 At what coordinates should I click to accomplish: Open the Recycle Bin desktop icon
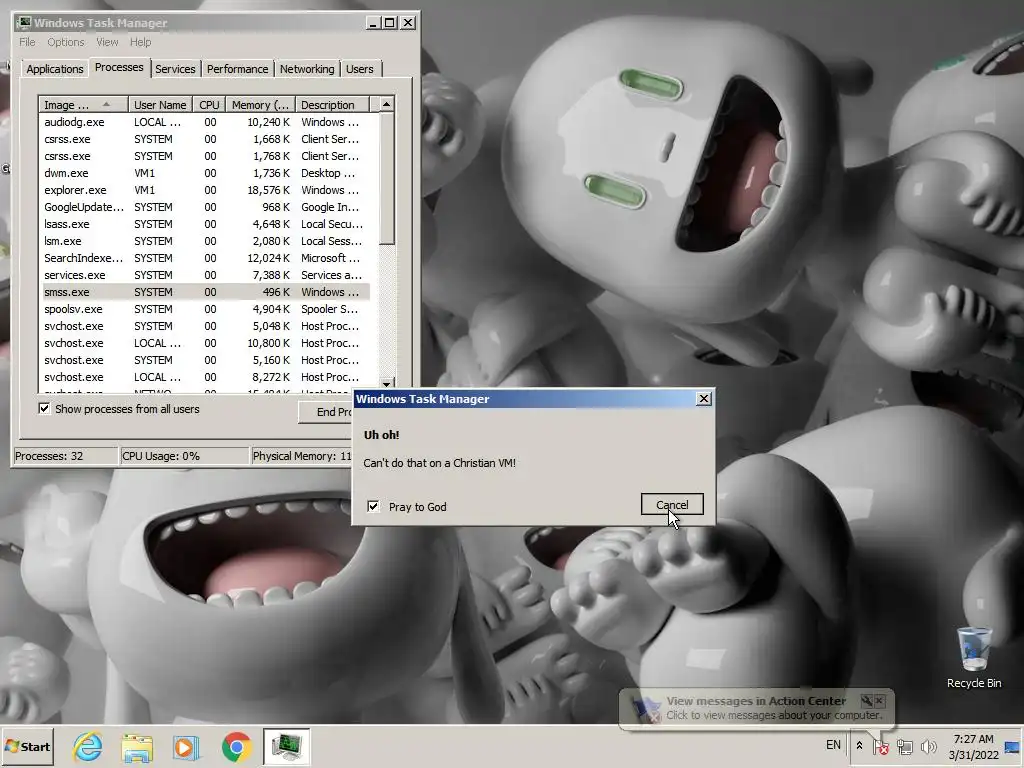[x=974, y=658]
